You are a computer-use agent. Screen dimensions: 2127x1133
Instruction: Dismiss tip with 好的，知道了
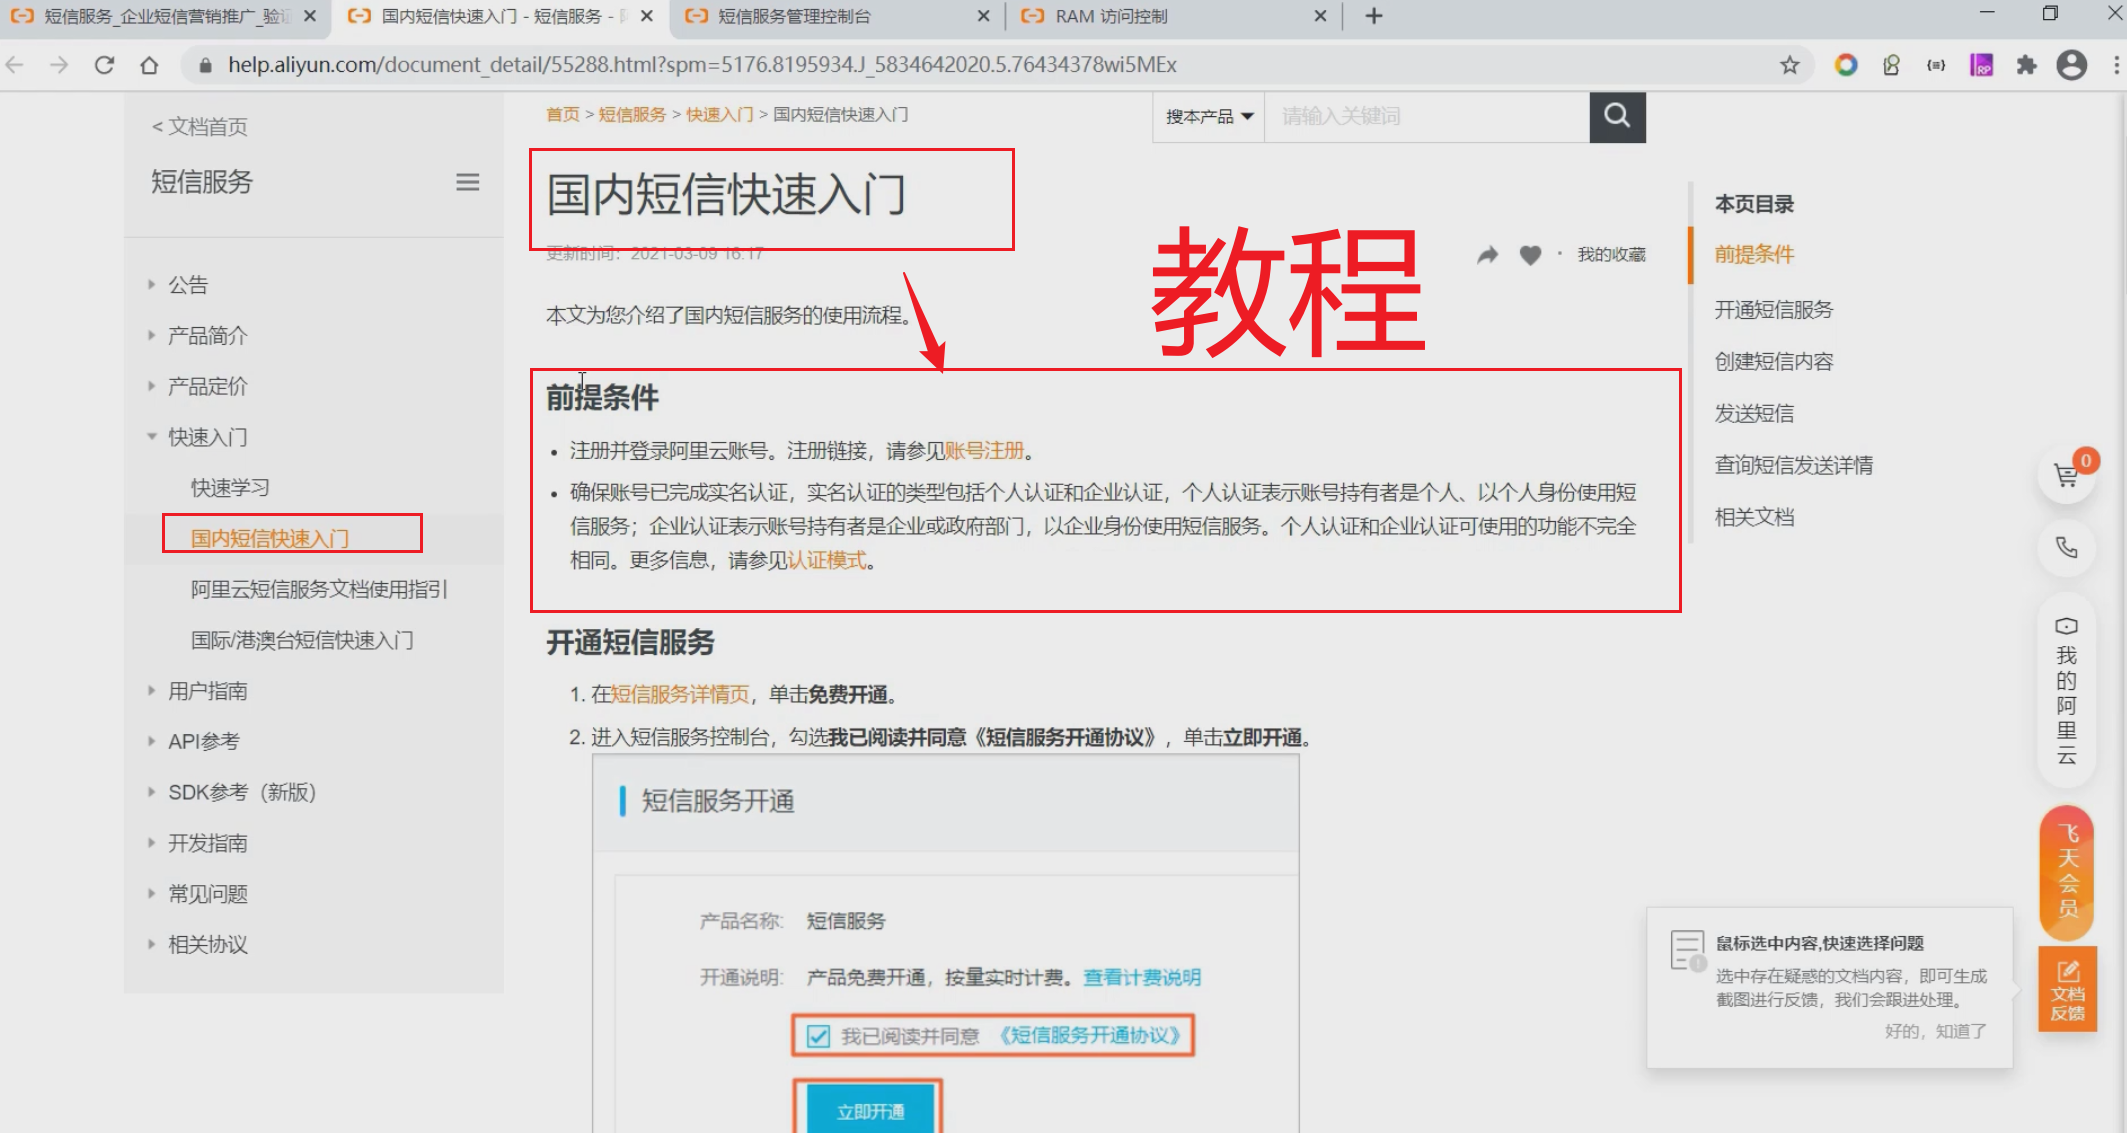(1935, 1031)
